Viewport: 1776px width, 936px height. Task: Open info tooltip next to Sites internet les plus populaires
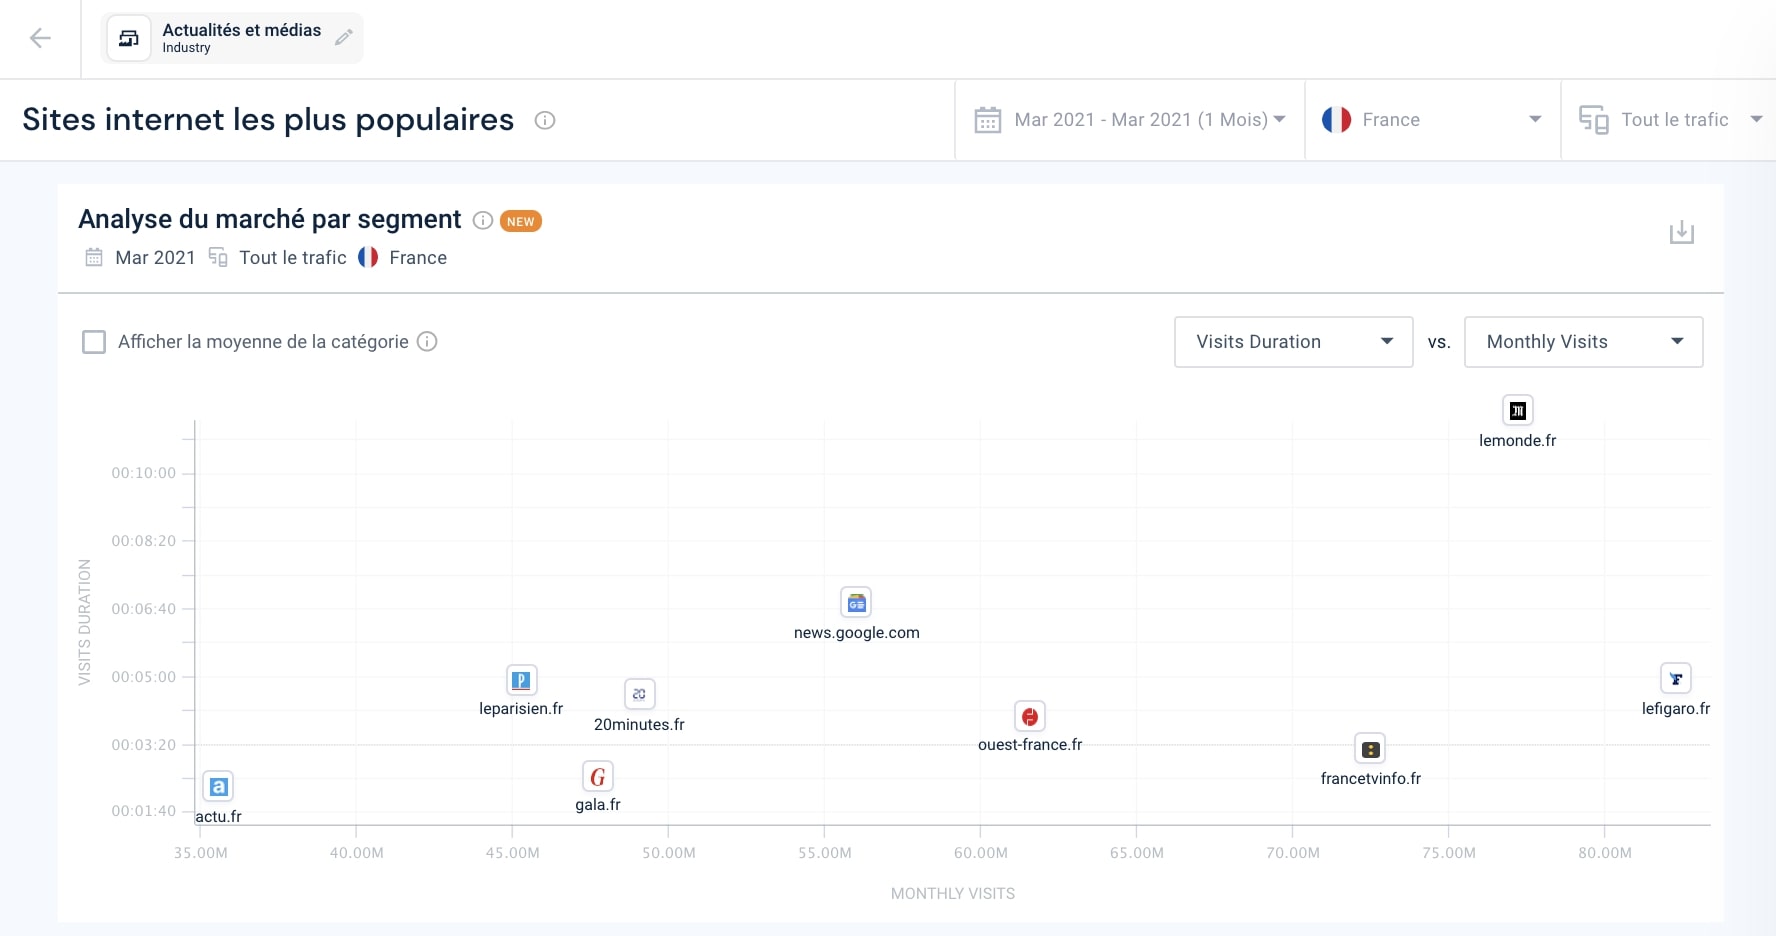[545, 120]
